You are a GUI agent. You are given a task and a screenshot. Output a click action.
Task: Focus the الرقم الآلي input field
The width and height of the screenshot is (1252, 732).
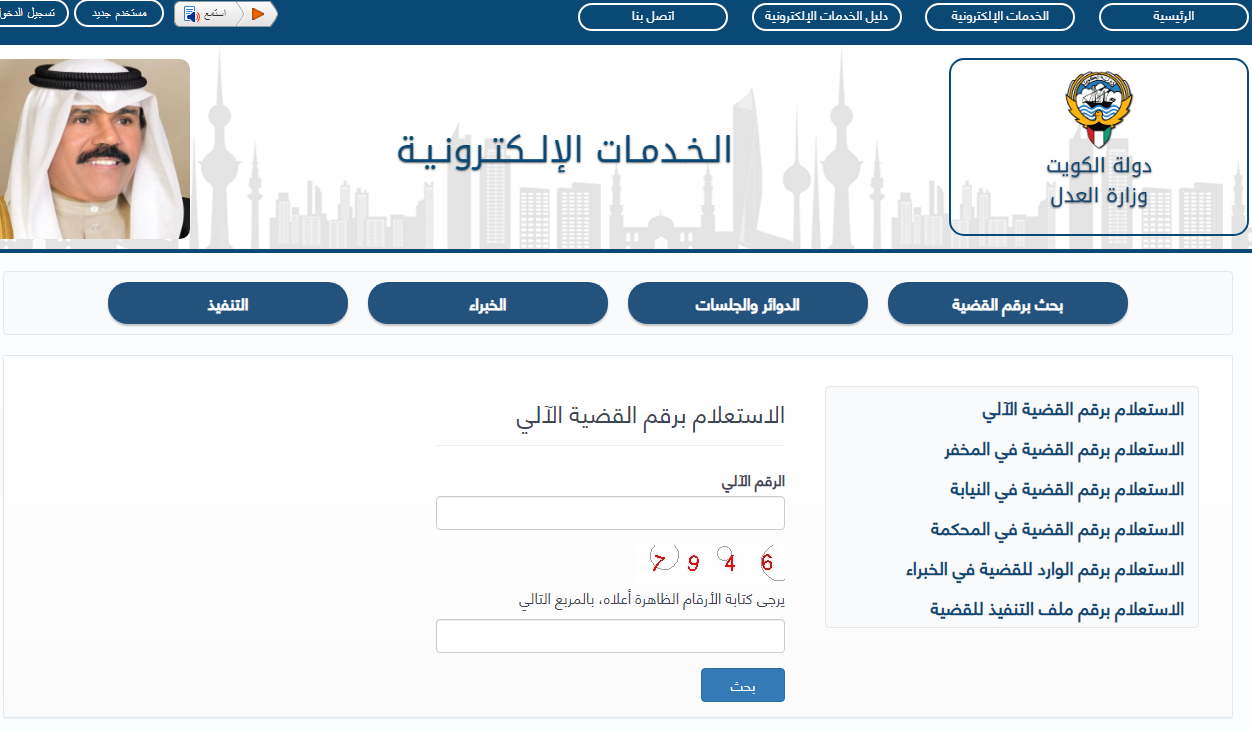pos(610,513)
